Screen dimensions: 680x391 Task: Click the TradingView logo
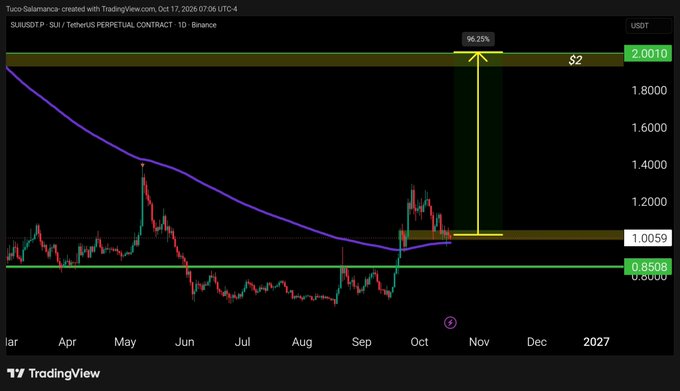coord(53,373)
